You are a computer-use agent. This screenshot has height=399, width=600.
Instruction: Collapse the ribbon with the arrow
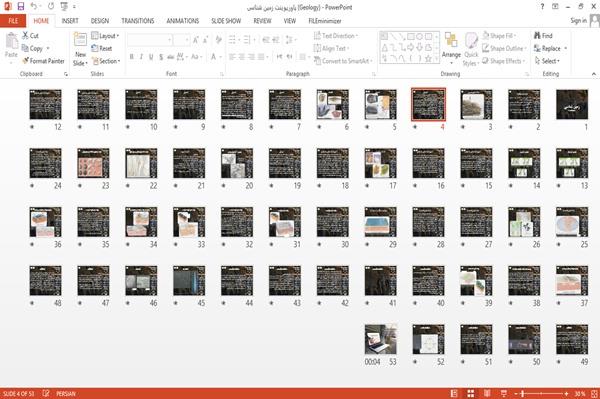click(593, 74)
